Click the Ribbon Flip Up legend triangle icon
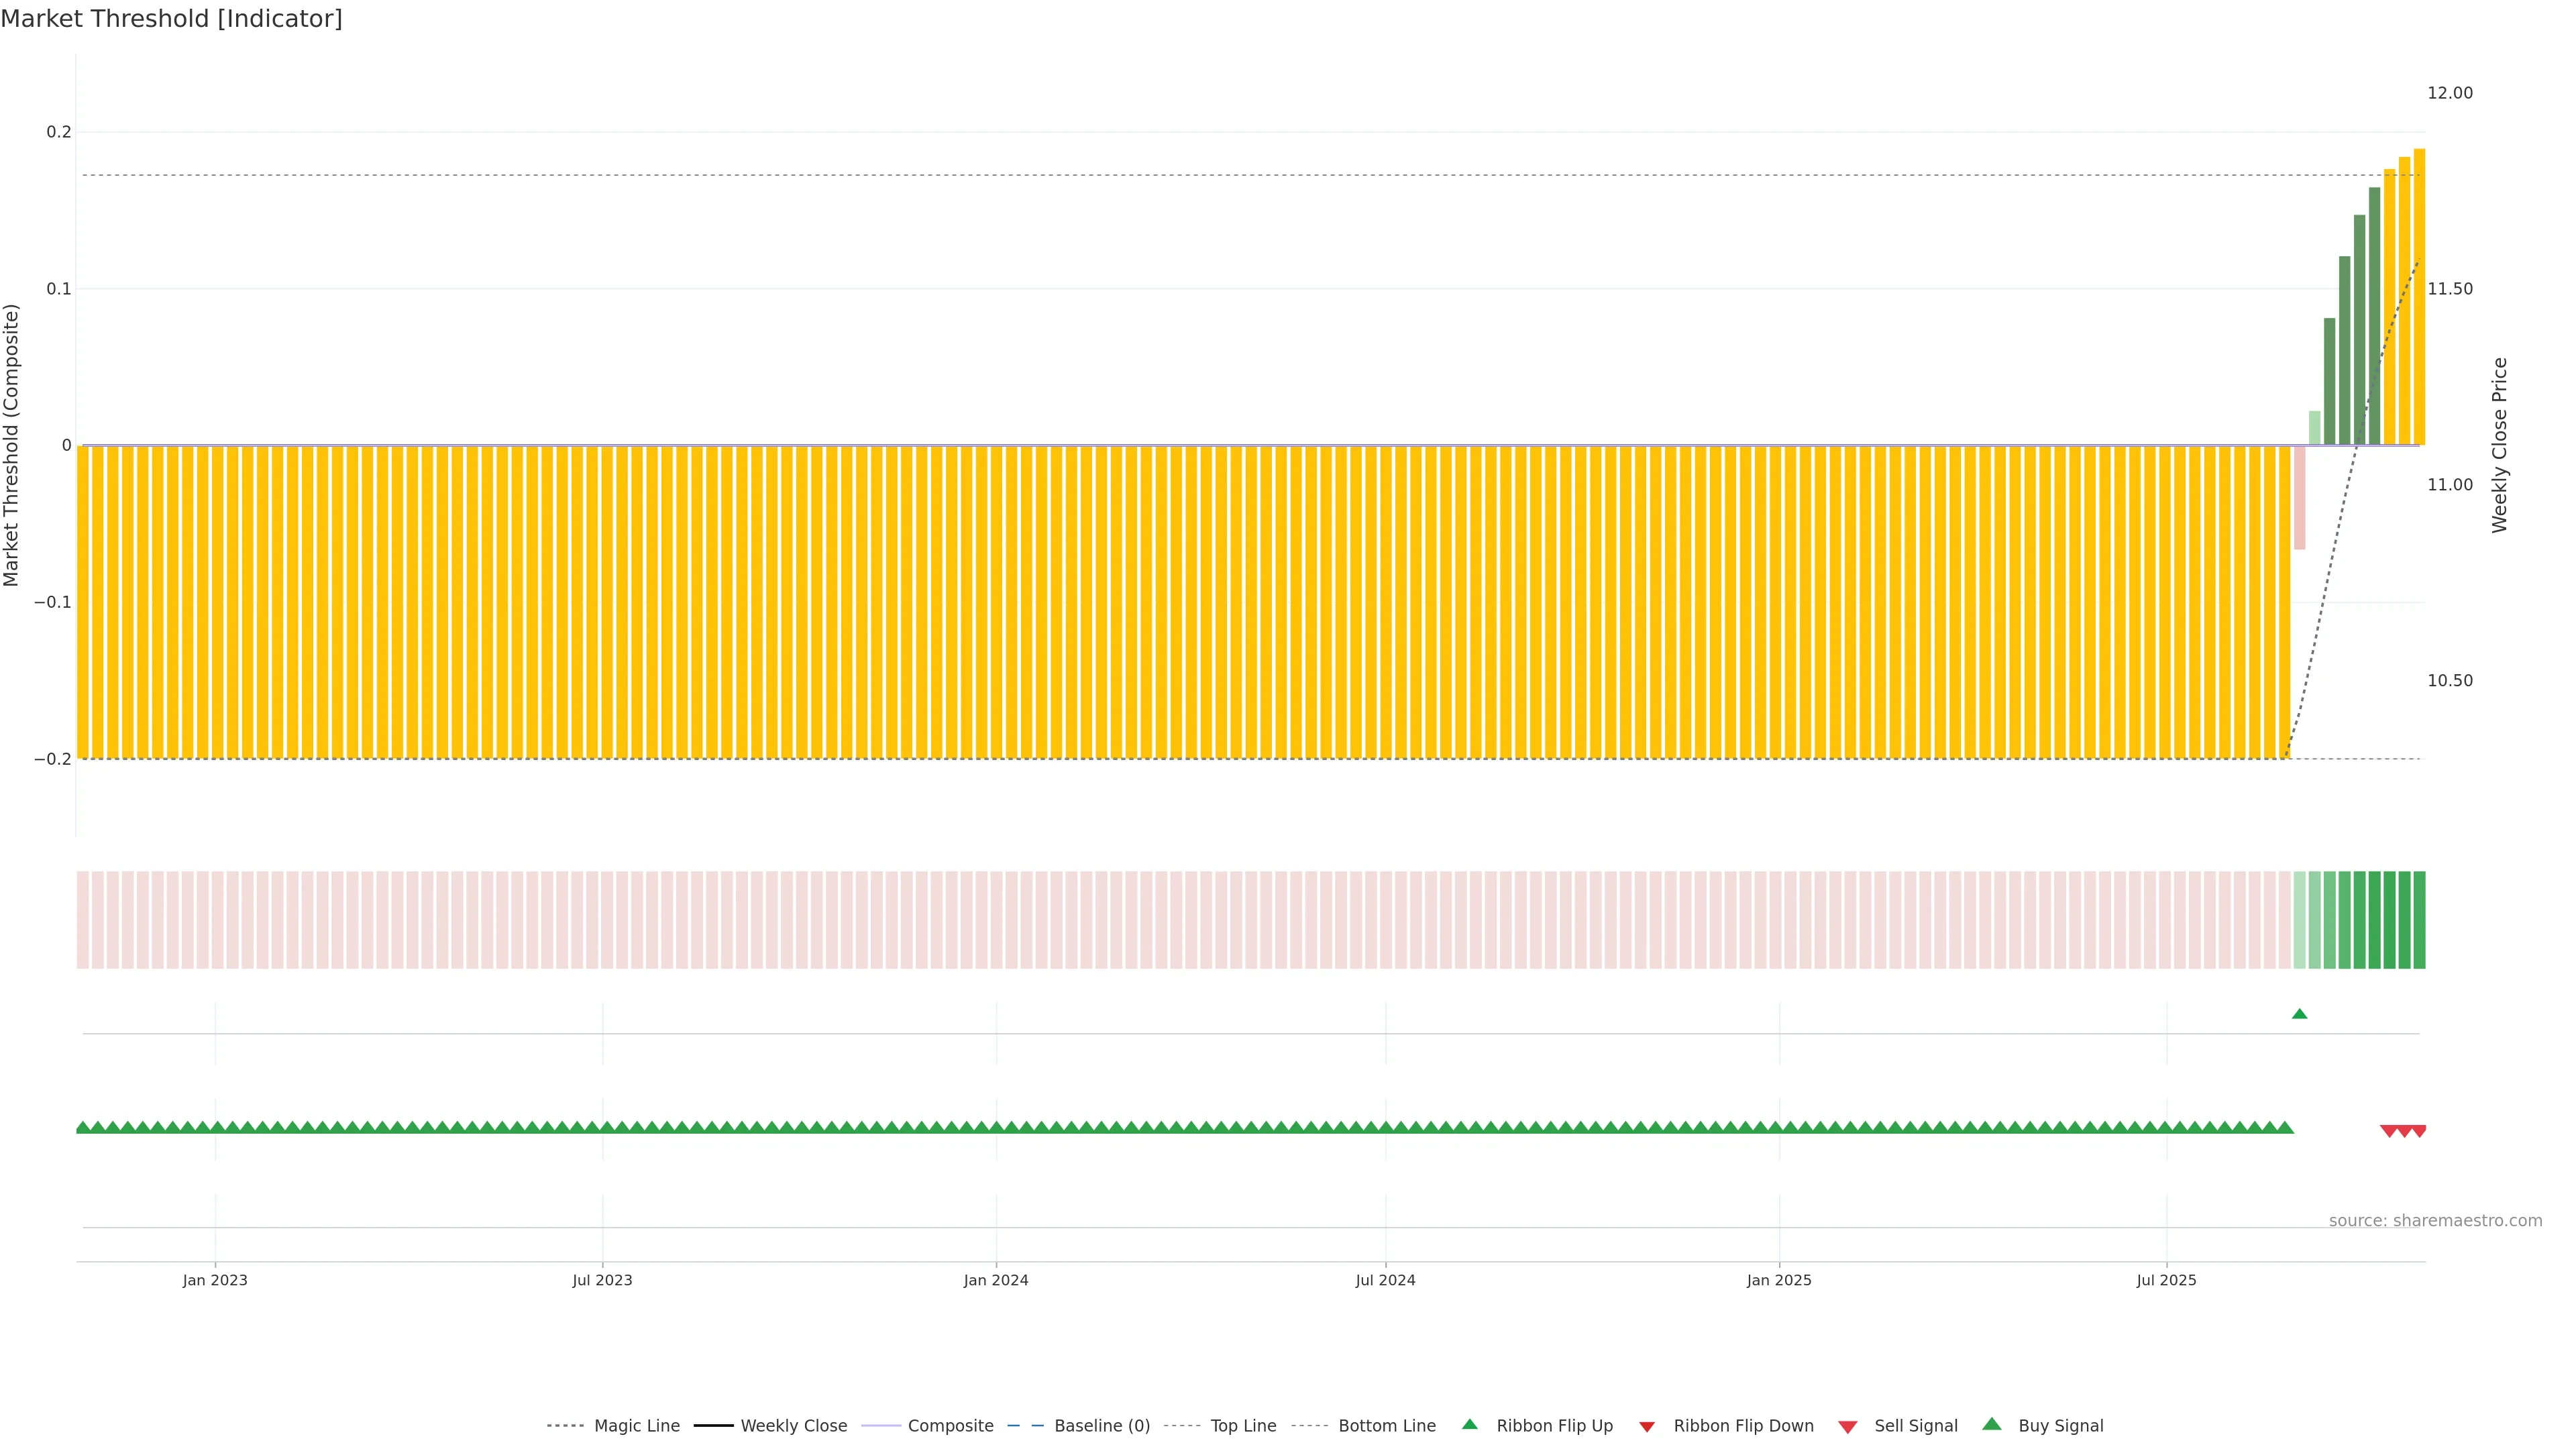The image size is (2576, 1449). [x=1469, y=1424]
